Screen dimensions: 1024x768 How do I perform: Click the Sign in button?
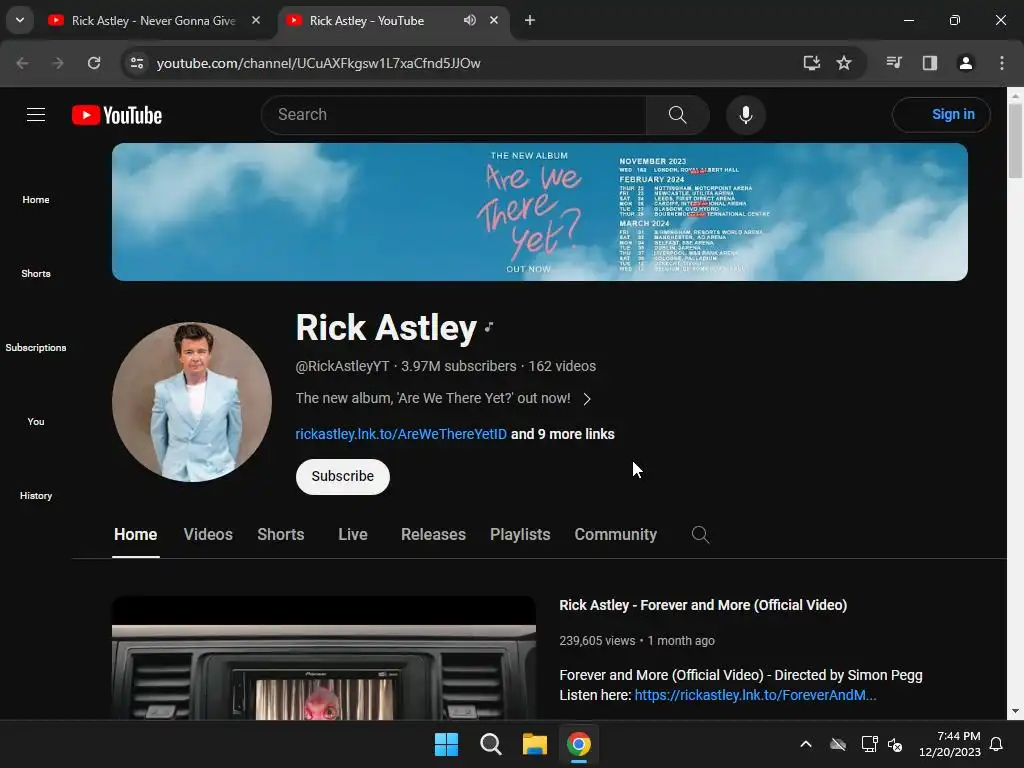coord(941,115)
